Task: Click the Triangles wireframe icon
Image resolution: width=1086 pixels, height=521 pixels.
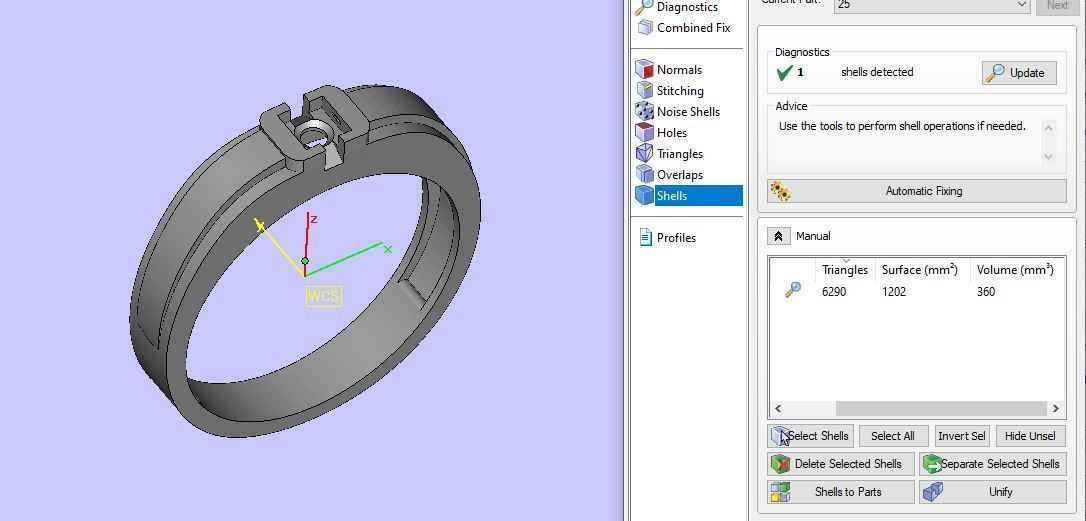Action: click(644, 153)
